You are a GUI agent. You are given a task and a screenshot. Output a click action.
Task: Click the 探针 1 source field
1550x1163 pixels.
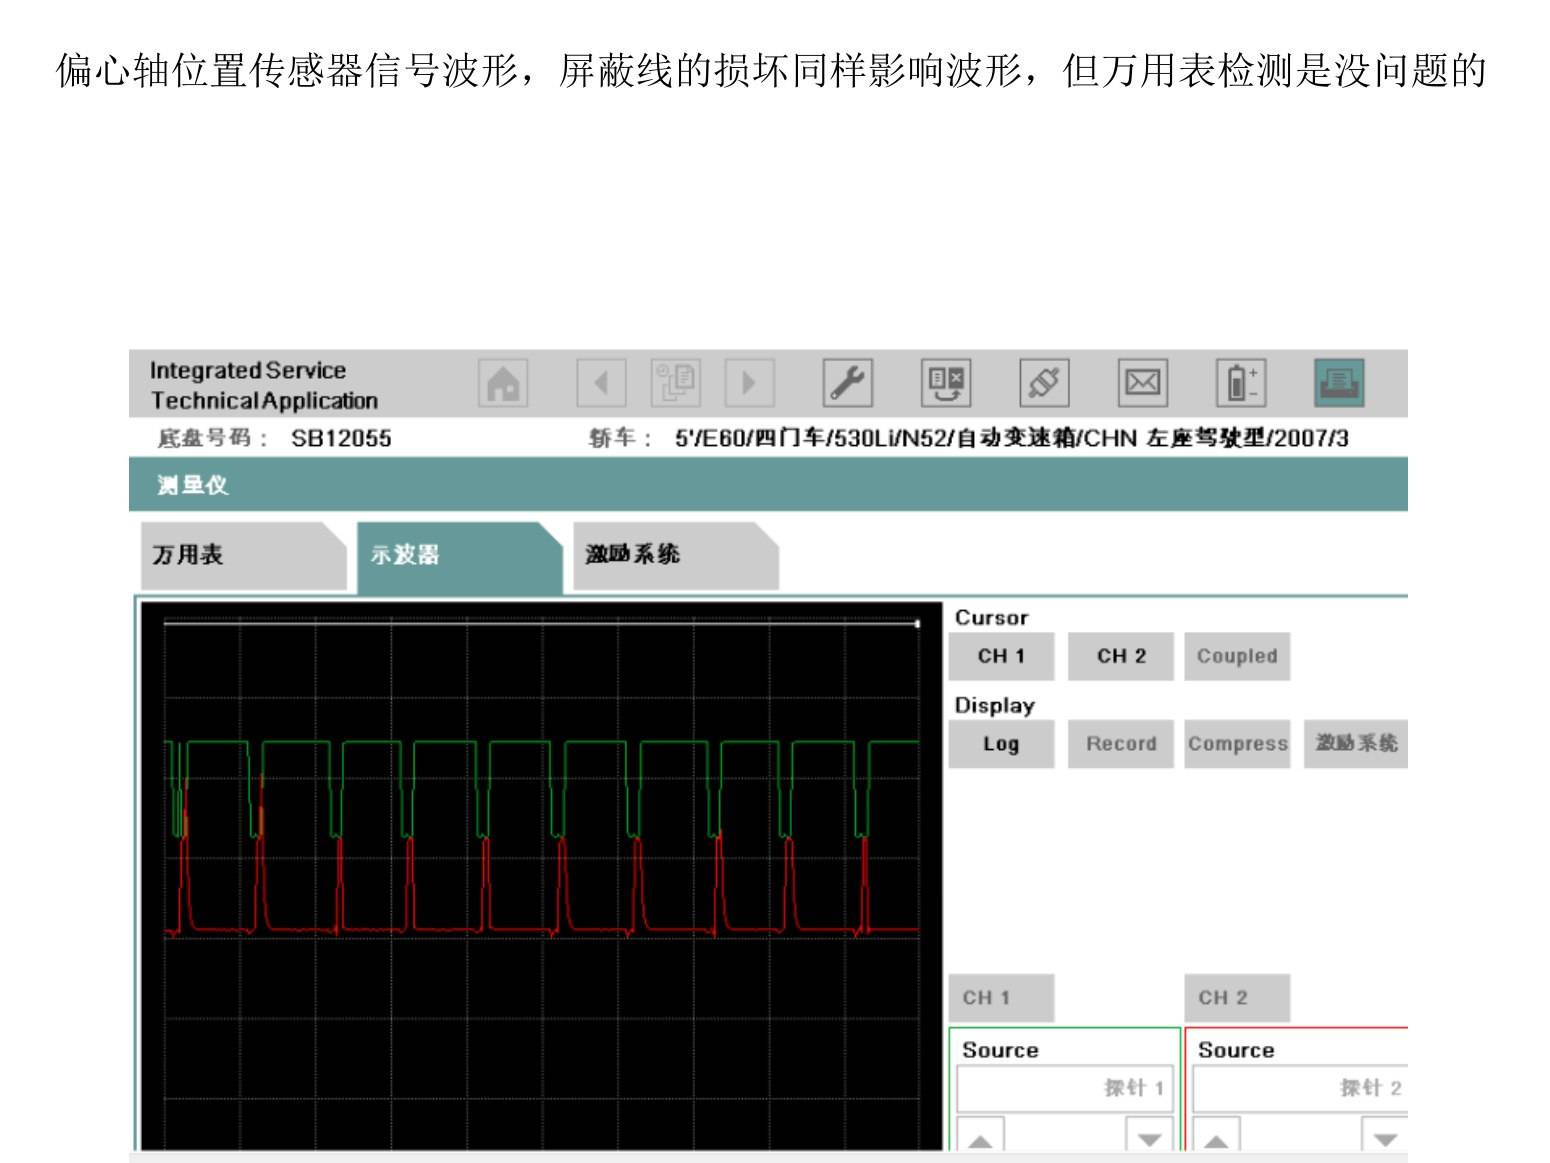1065,1088
